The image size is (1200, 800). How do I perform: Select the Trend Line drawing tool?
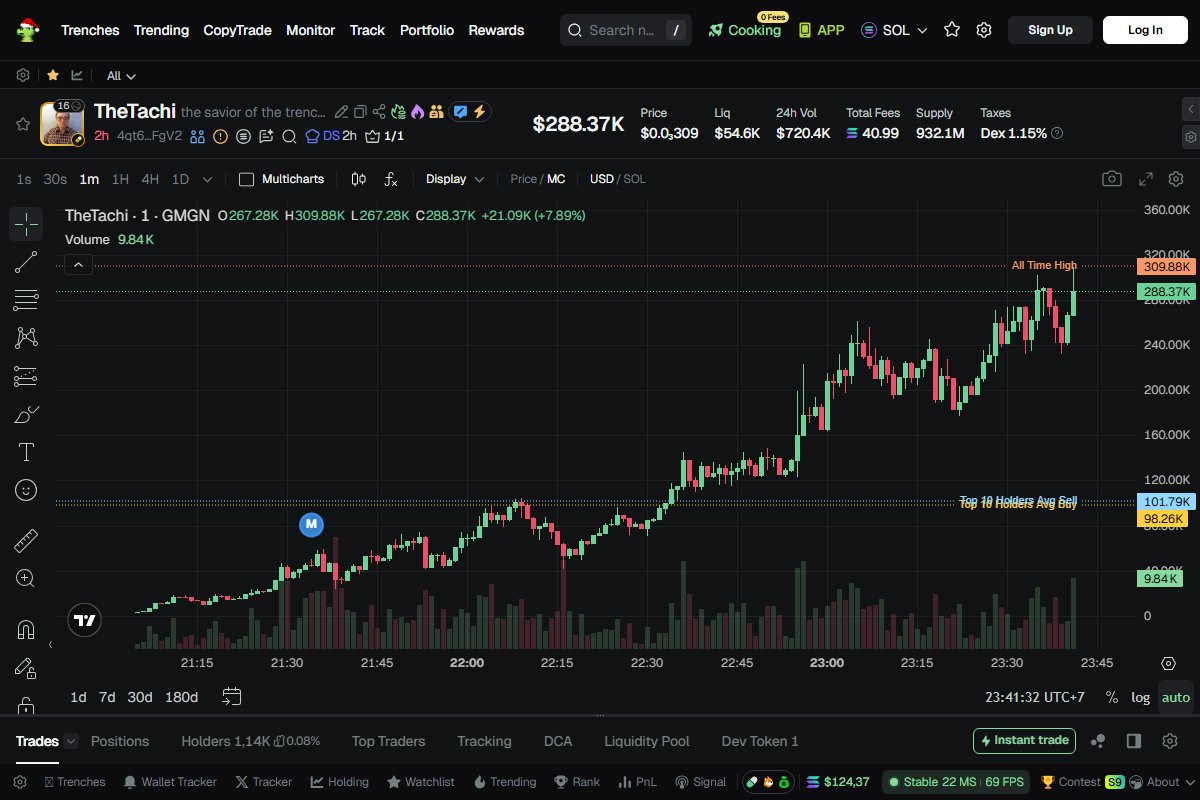click(x=26, y=262)
